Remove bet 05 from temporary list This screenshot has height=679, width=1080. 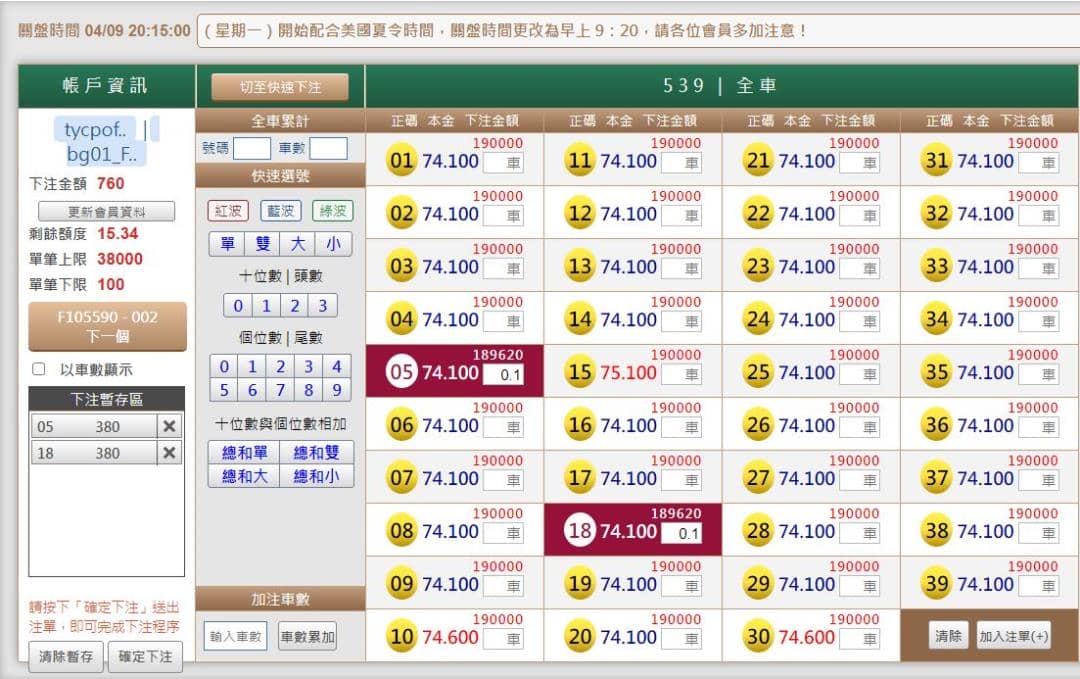tap(169, 426)
